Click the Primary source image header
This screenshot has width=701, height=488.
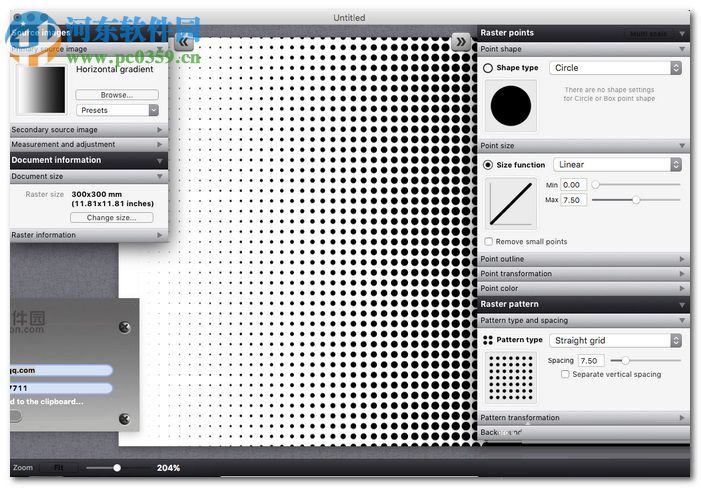[89, 49]
